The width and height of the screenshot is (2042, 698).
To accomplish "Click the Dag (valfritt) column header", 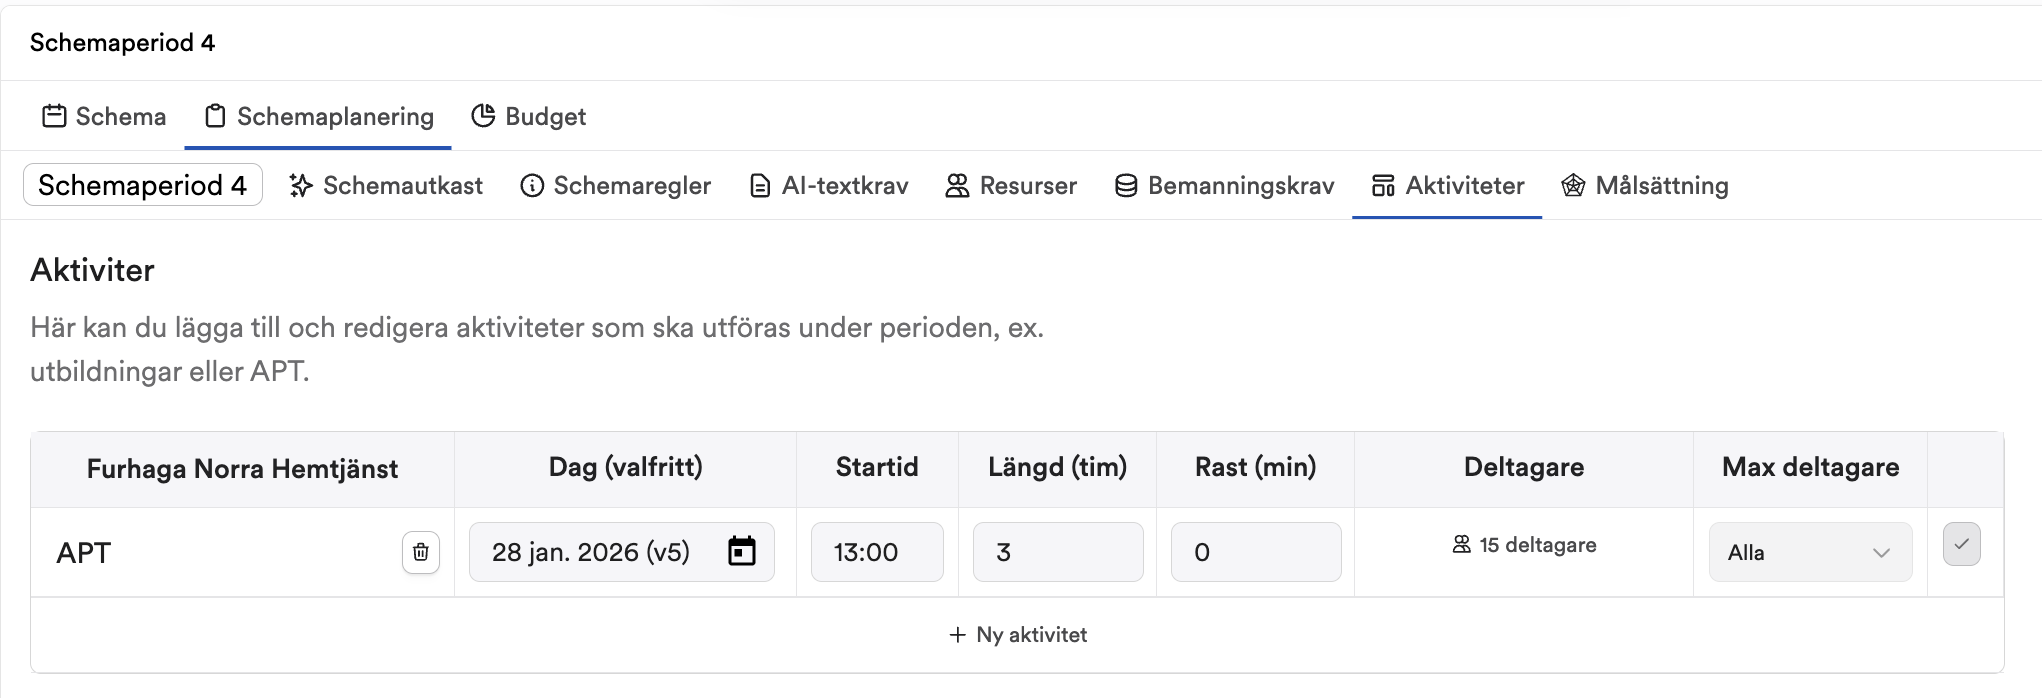I will click(x=626, y=467).
